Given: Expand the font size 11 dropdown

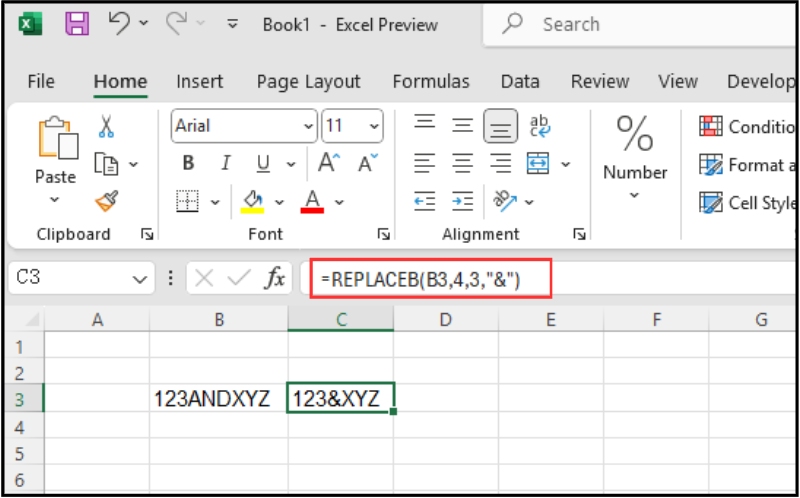Looking at the screenshot, I should 374,127.
